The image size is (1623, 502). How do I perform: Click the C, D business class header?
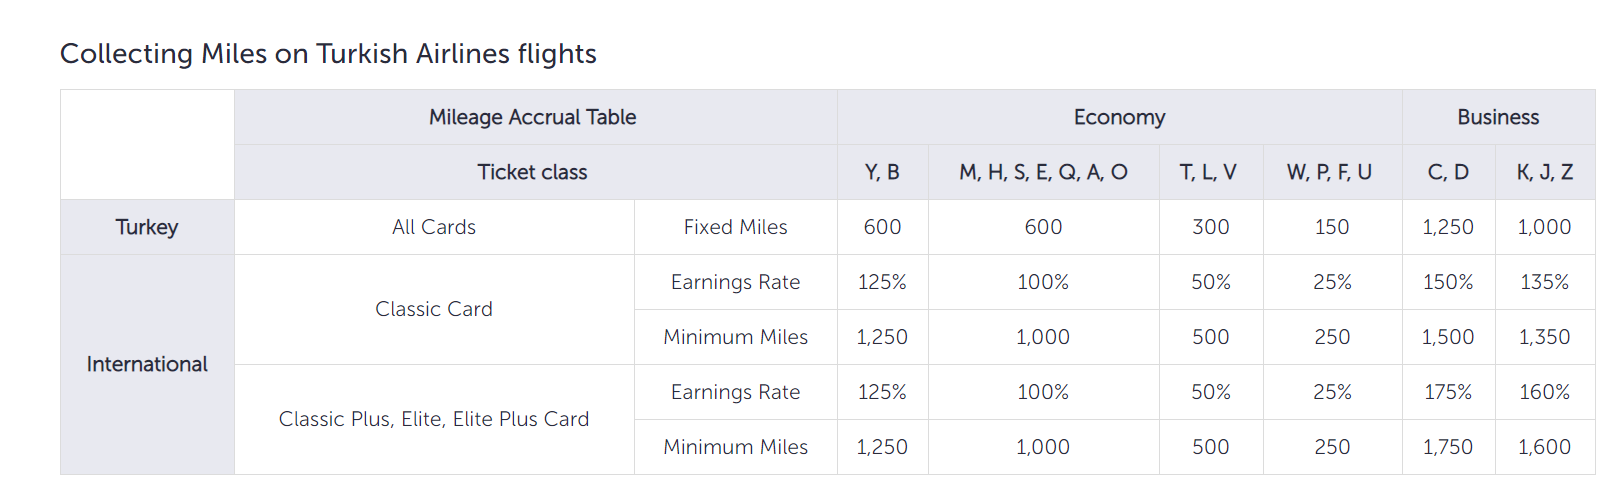(x=1448, y=172)
